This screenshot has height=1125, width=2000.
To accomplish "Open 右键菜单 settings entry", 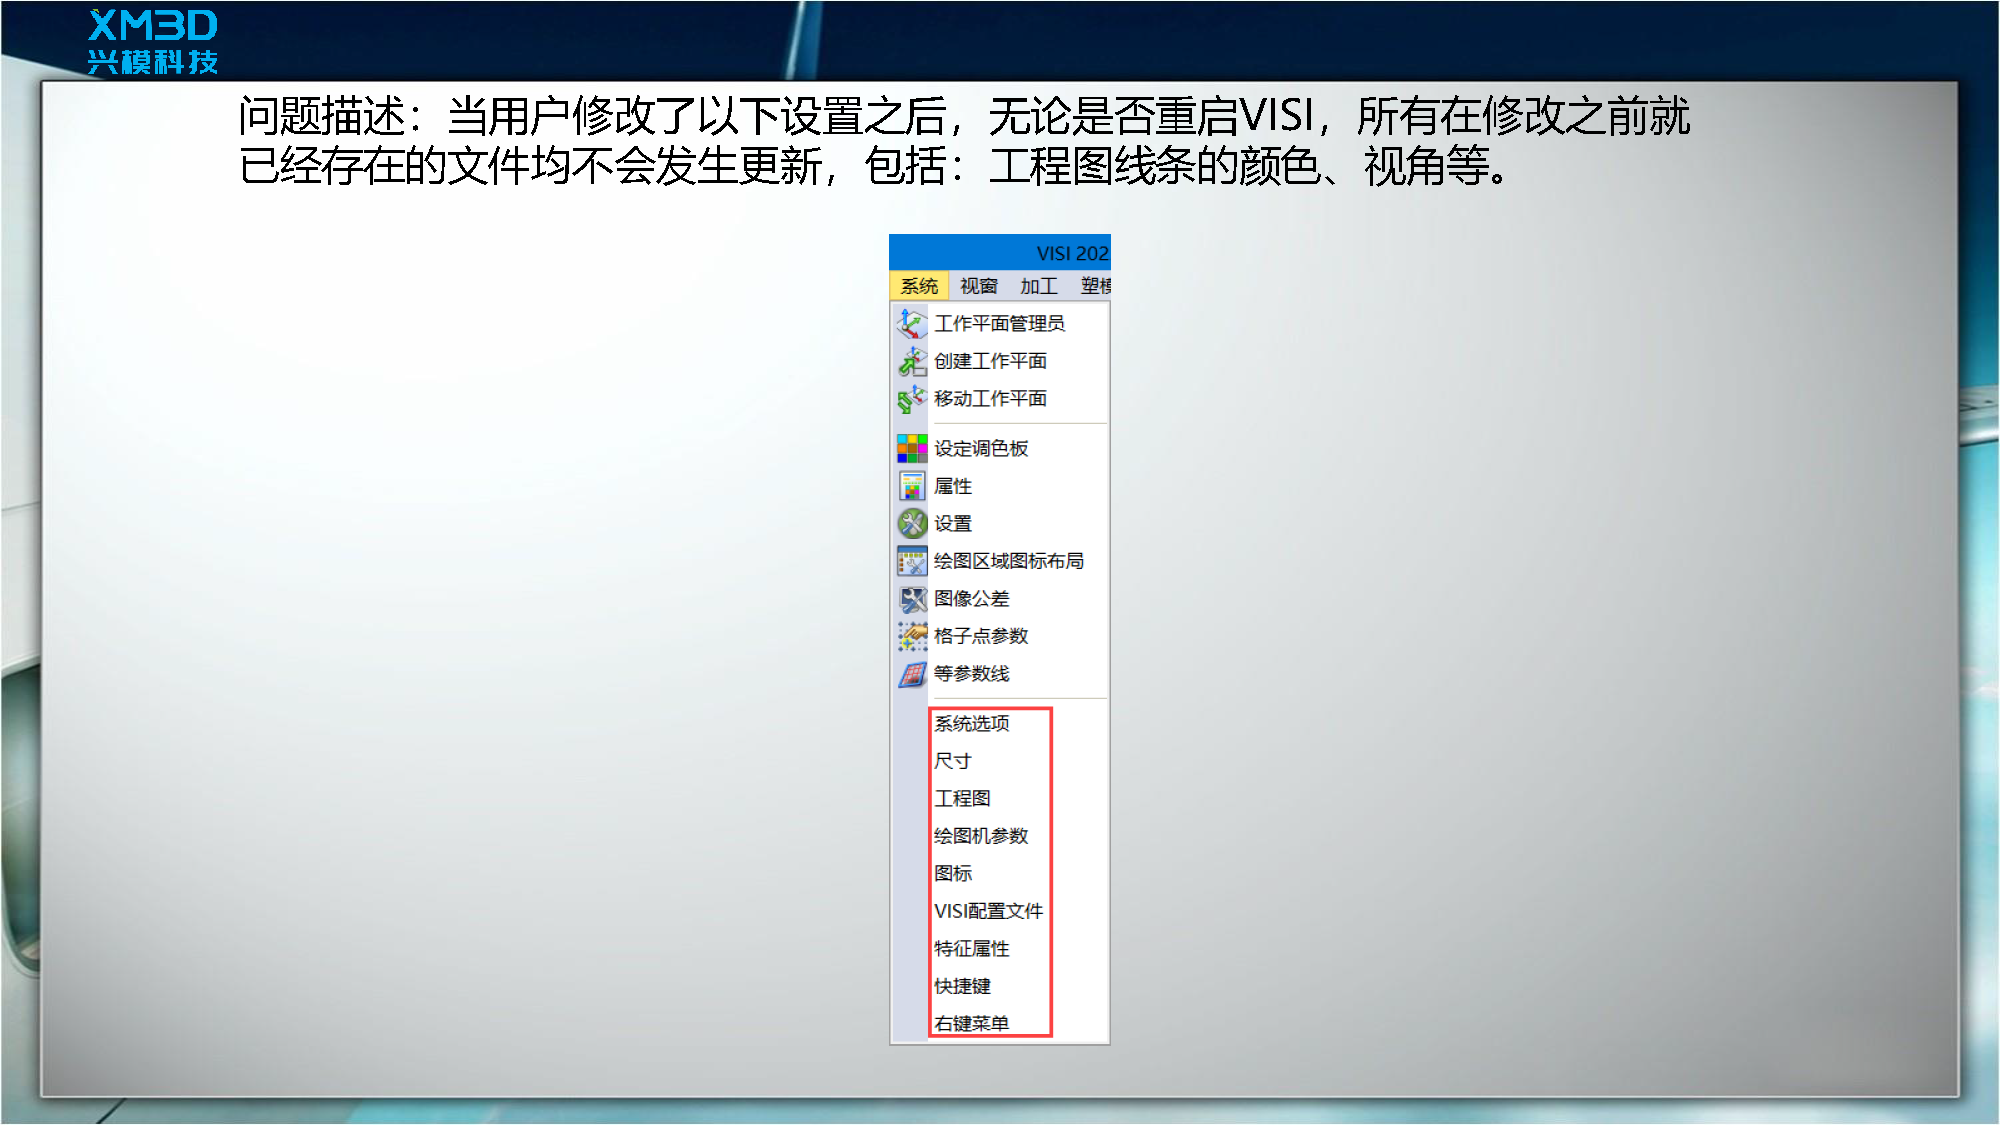I will coord(972,1023).
